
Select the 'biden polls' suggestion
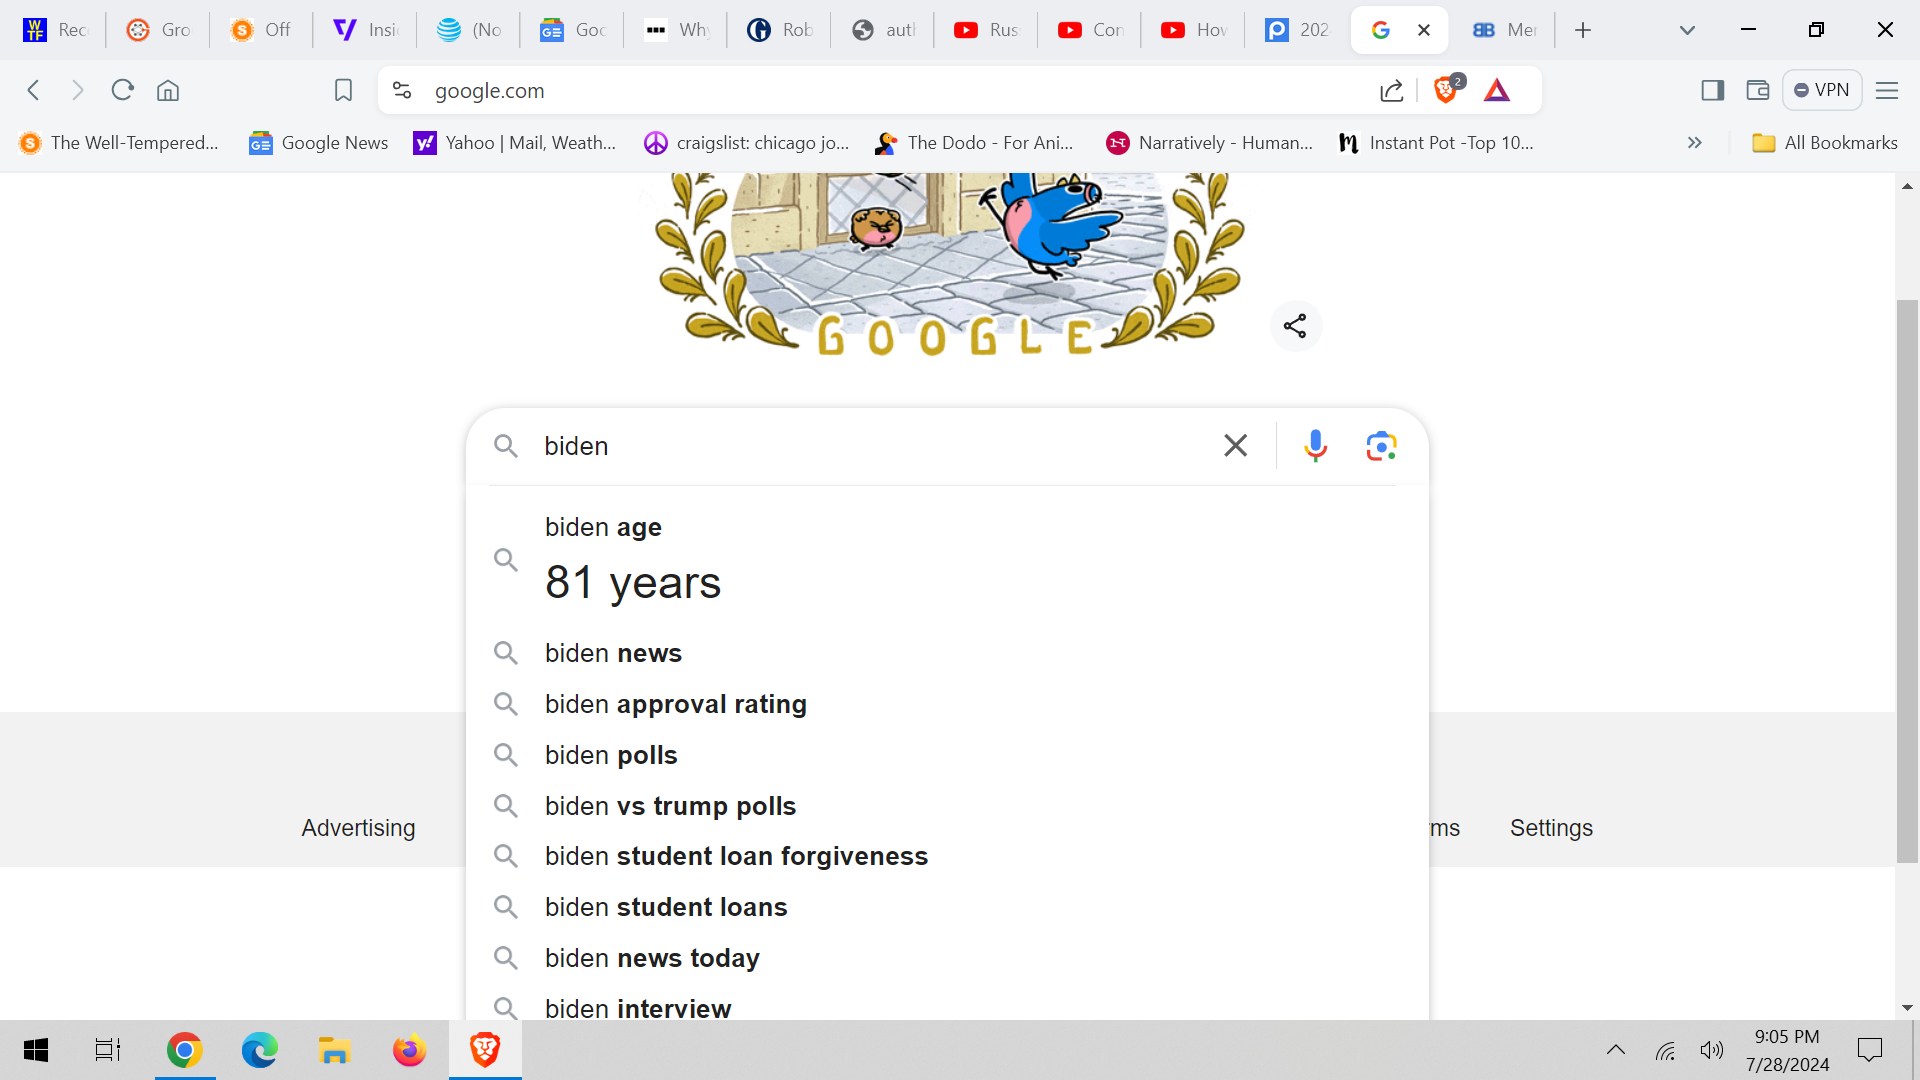[x=947, y=755]
